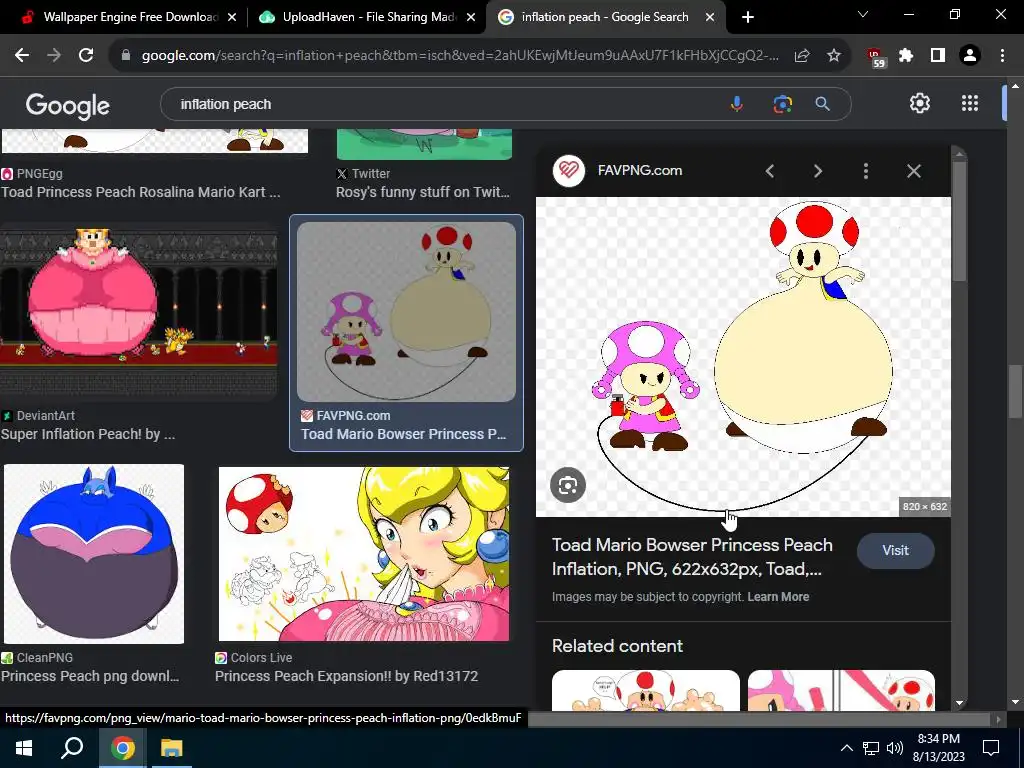Open File Explorer from the taskbar
1024x768 pixels.
pyautogui.click(x=172, y=748)
